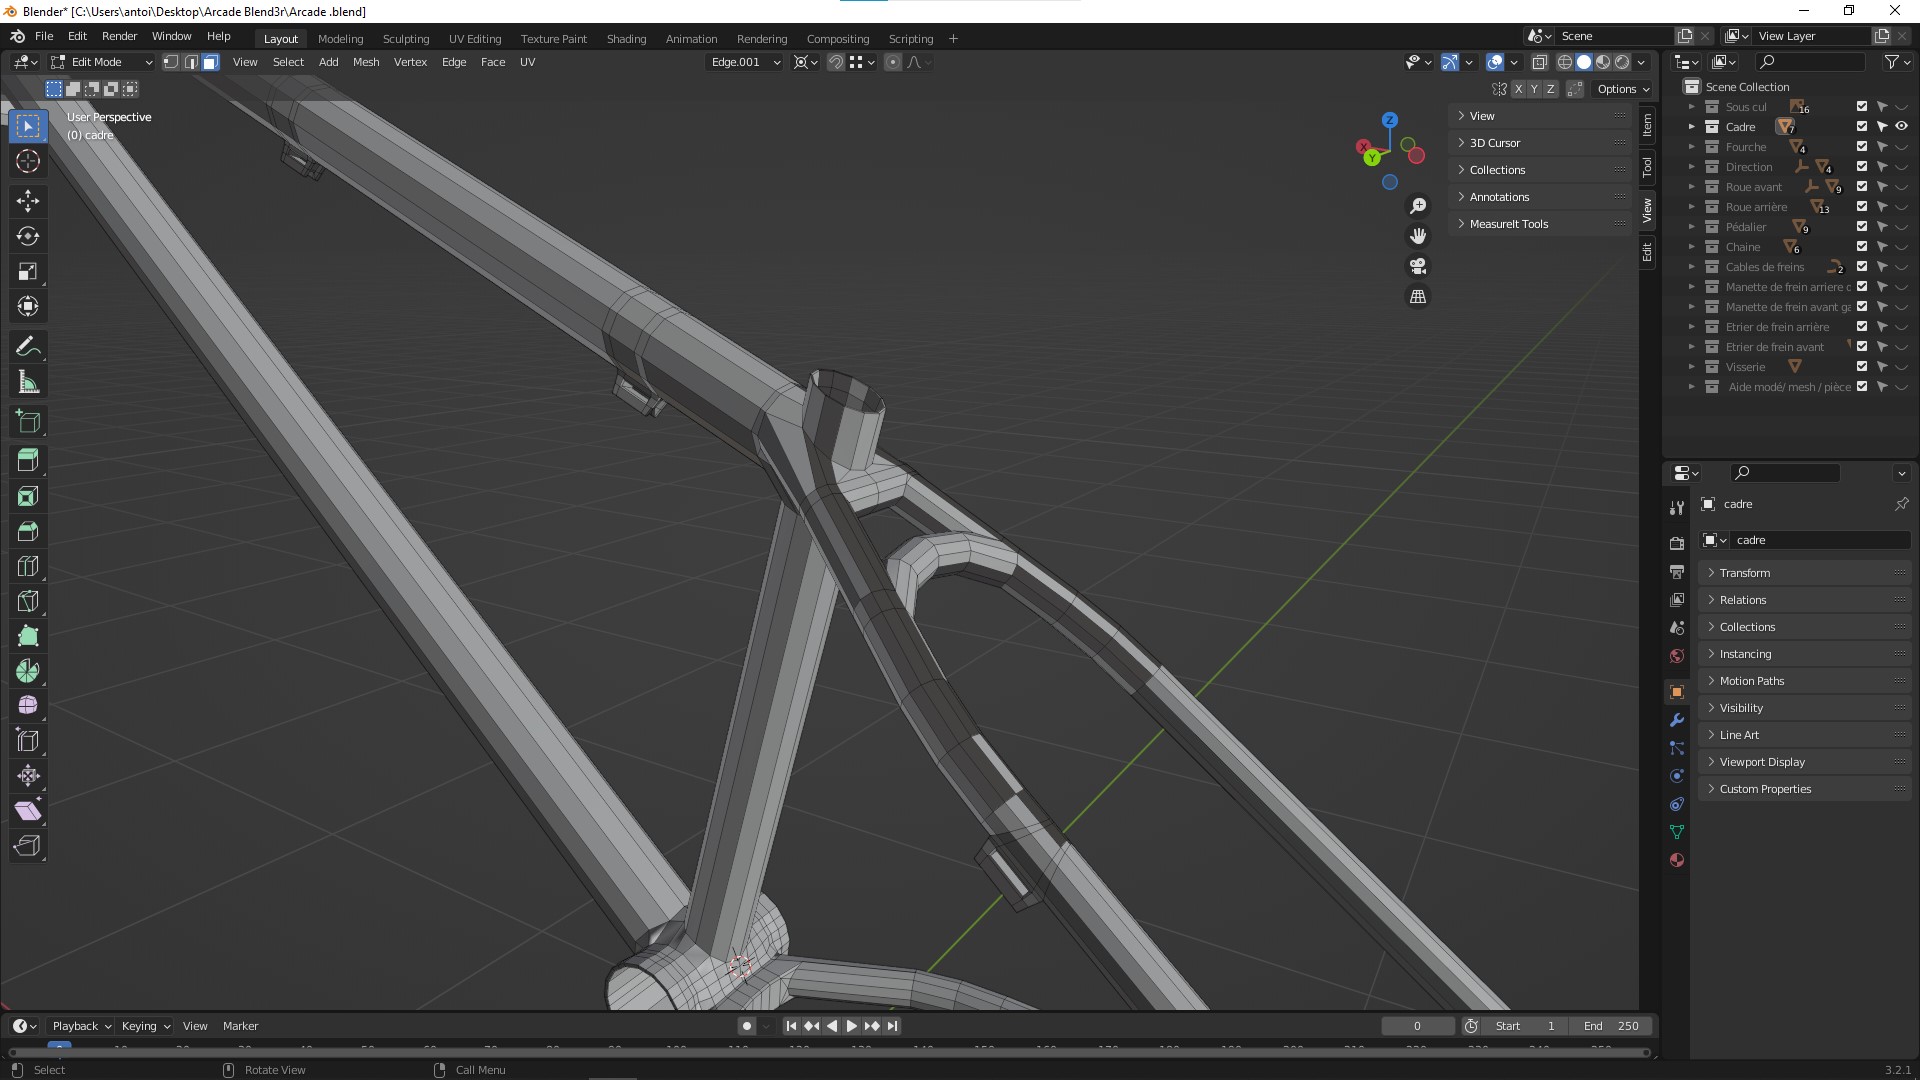Image resolution: width=1920 pixels, height=1080 pixels.
Task: Jump to the last frame
Action: pyautogui.click(x=893, y=1026)
